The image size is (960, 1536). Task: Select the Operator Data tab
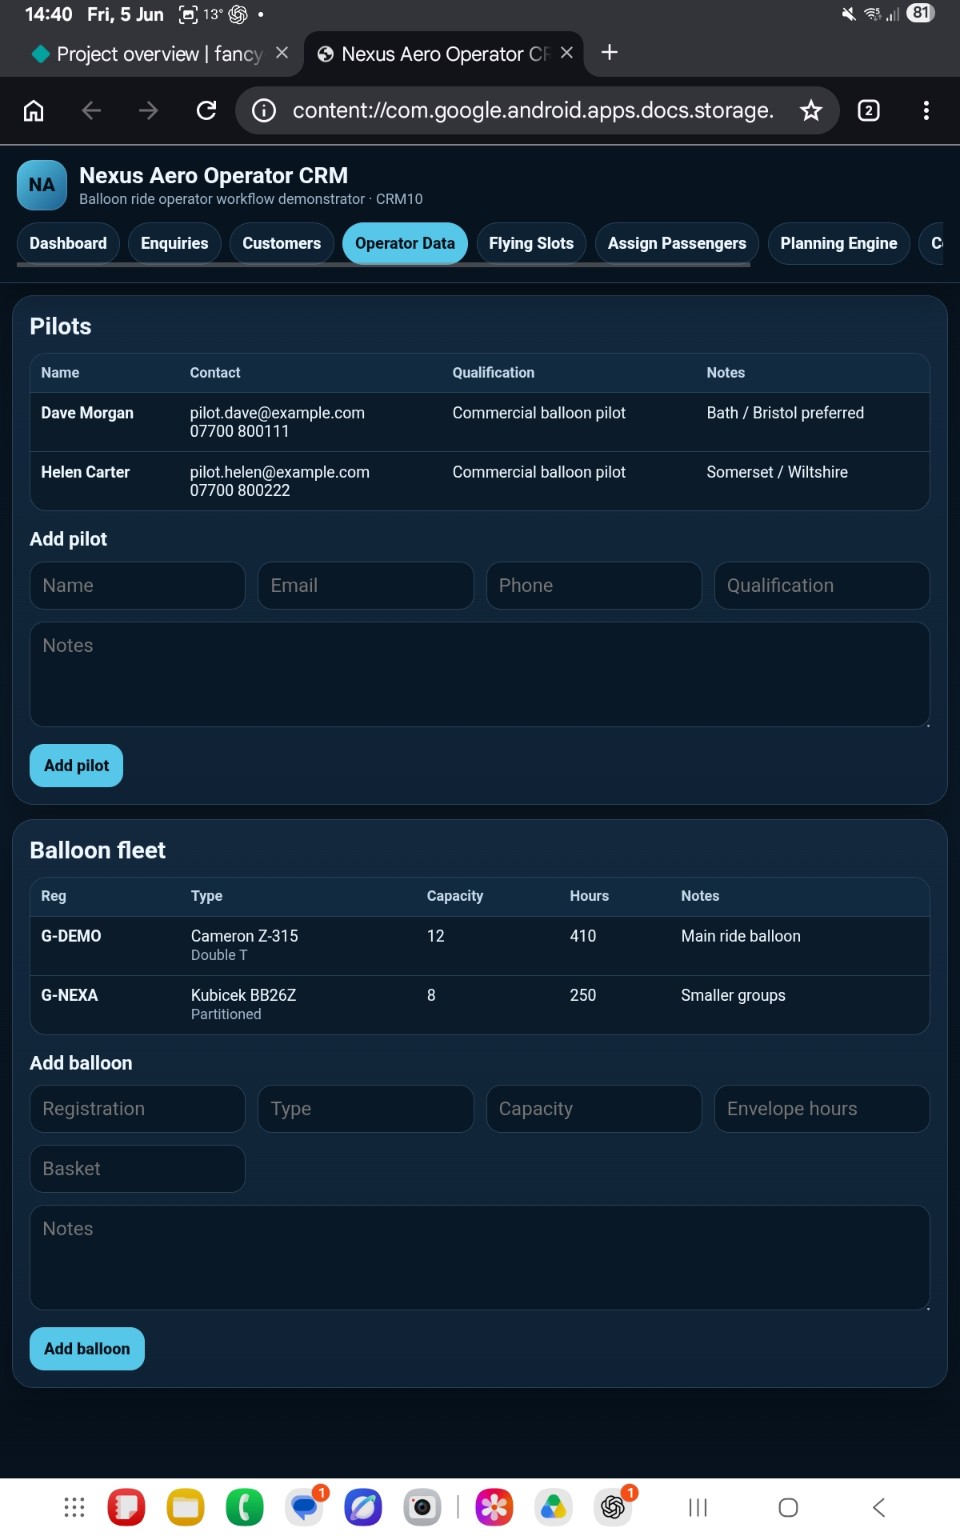pyautogui.click(x=405, y=243)
